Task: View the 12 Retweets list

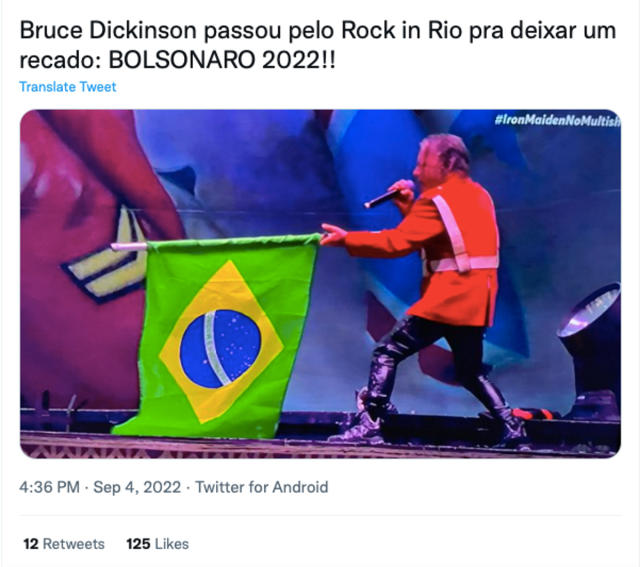Action: click(64, 544)
